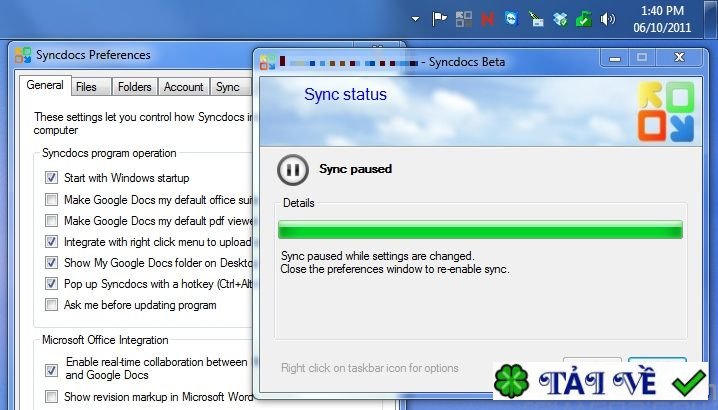The image size is (718, 410).
Task: Enable Make Google Docs my default pdf viewer
Action: coord(51,220)
